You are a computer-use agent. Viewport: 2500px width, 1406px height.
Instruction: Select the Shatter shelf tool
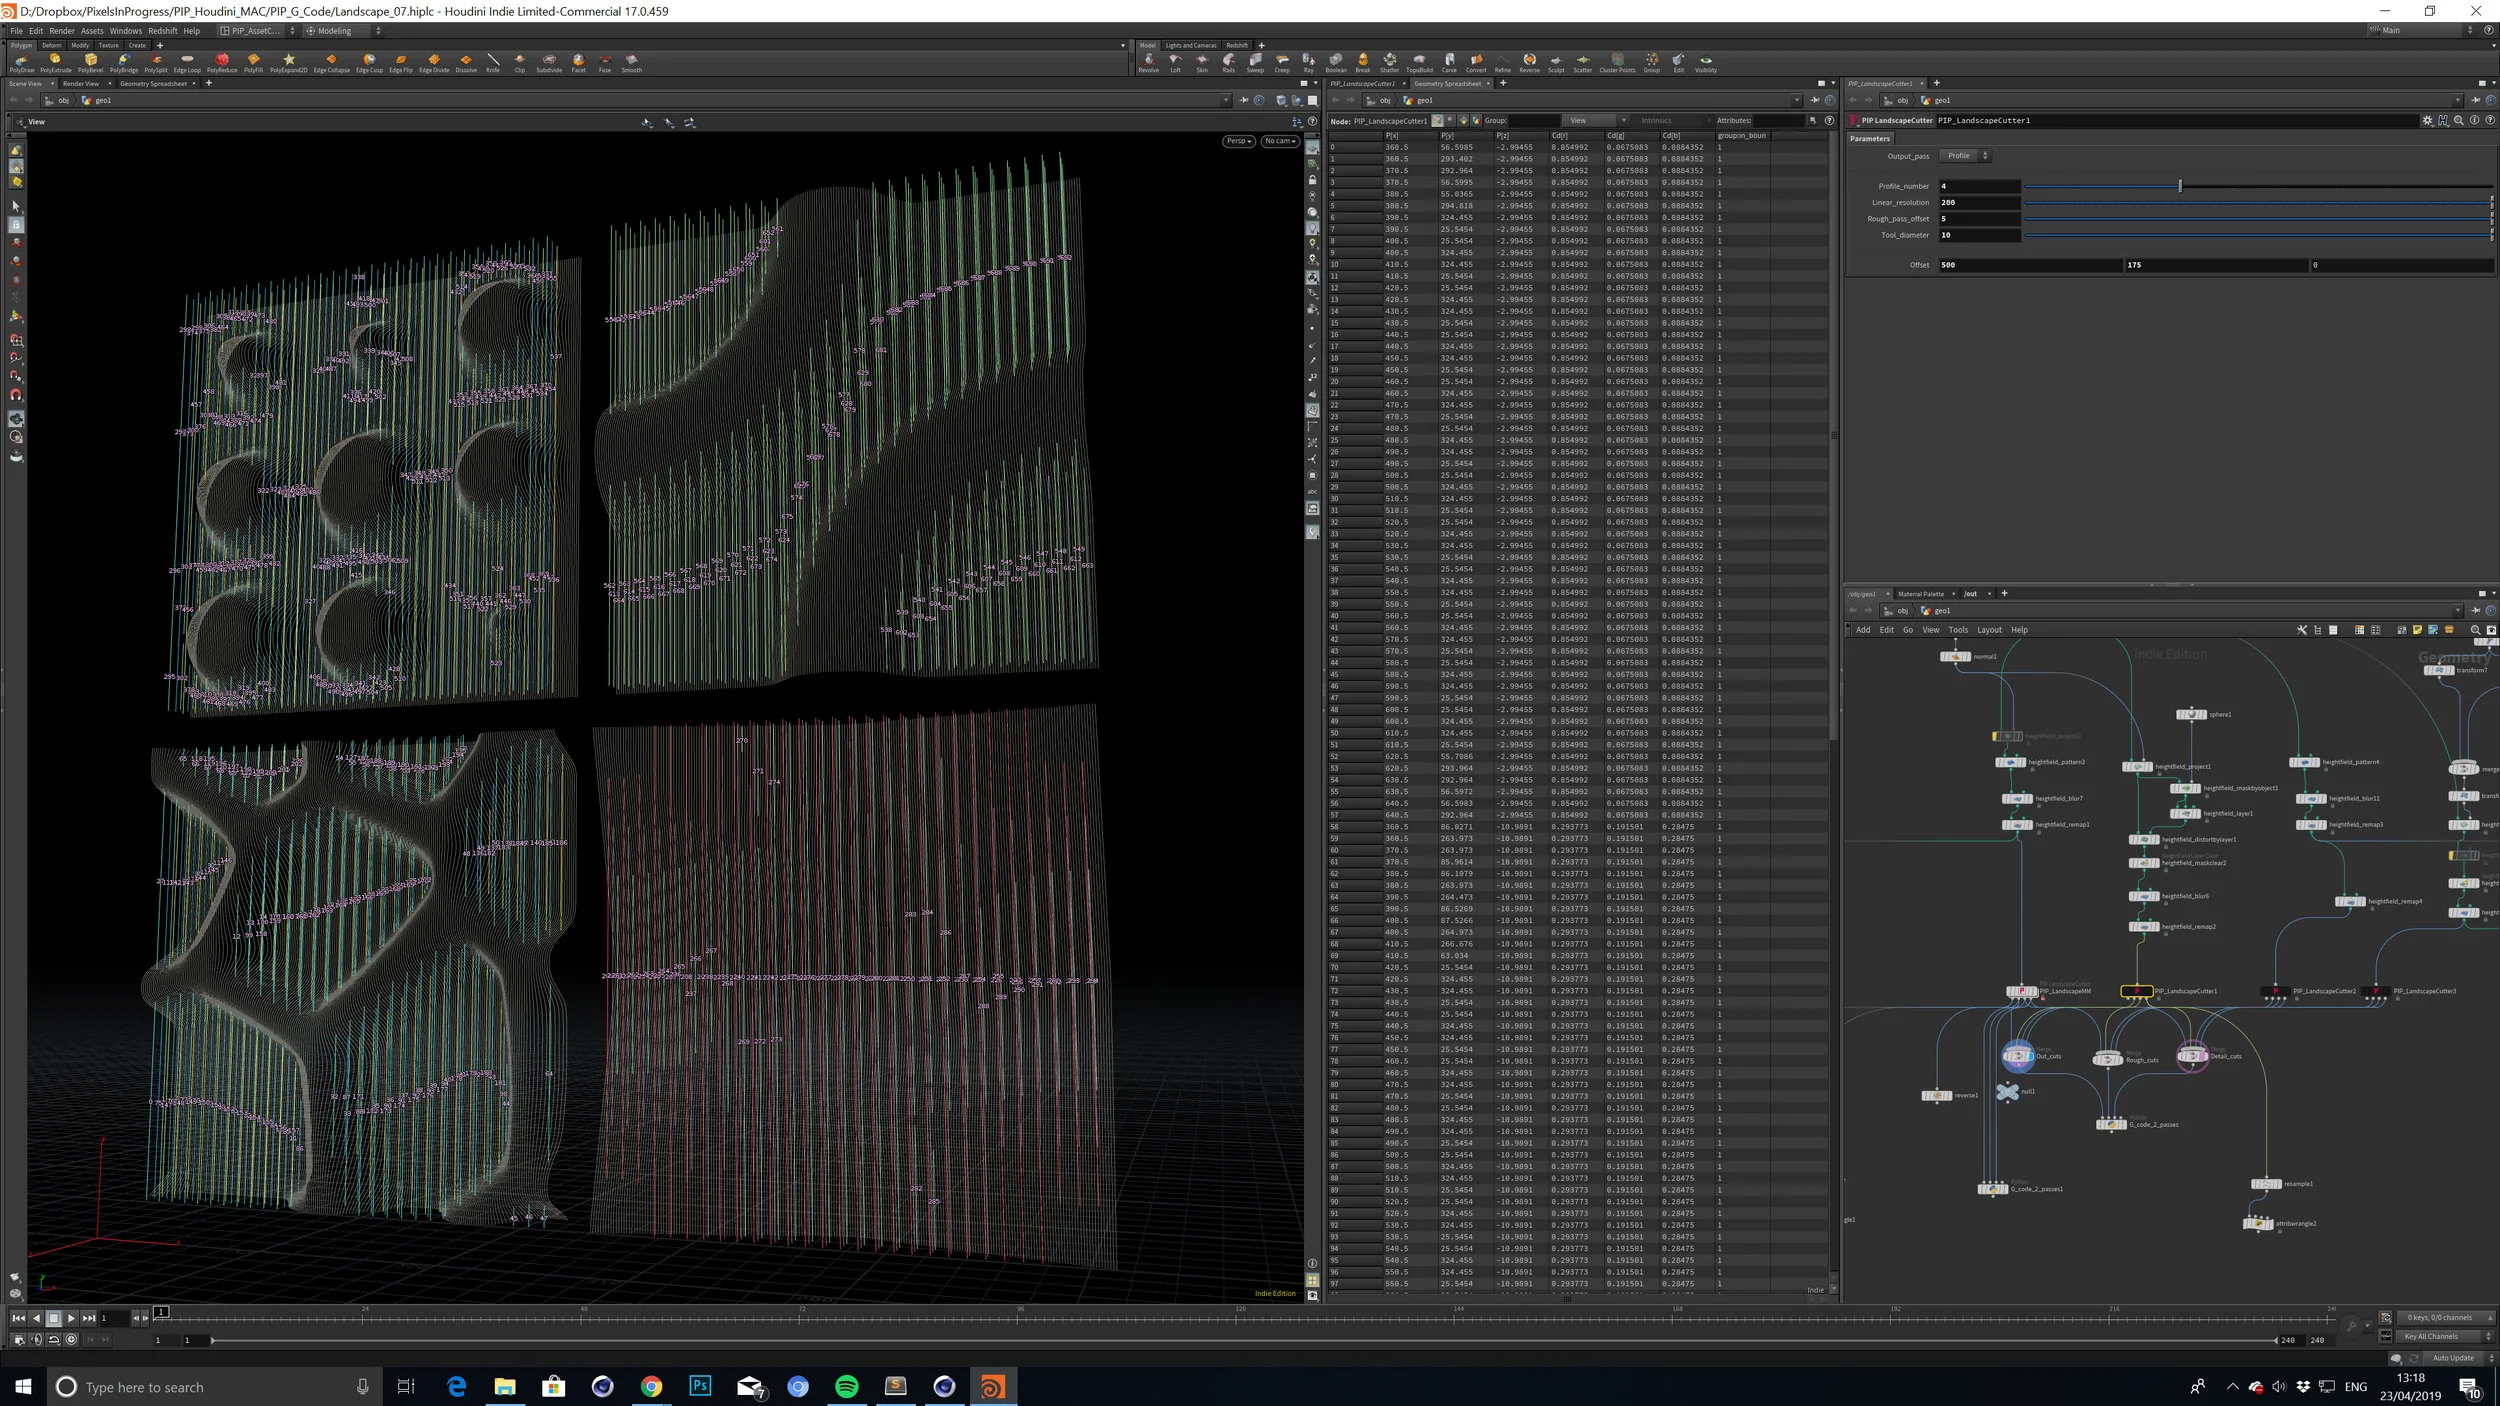coord(1390,63)
